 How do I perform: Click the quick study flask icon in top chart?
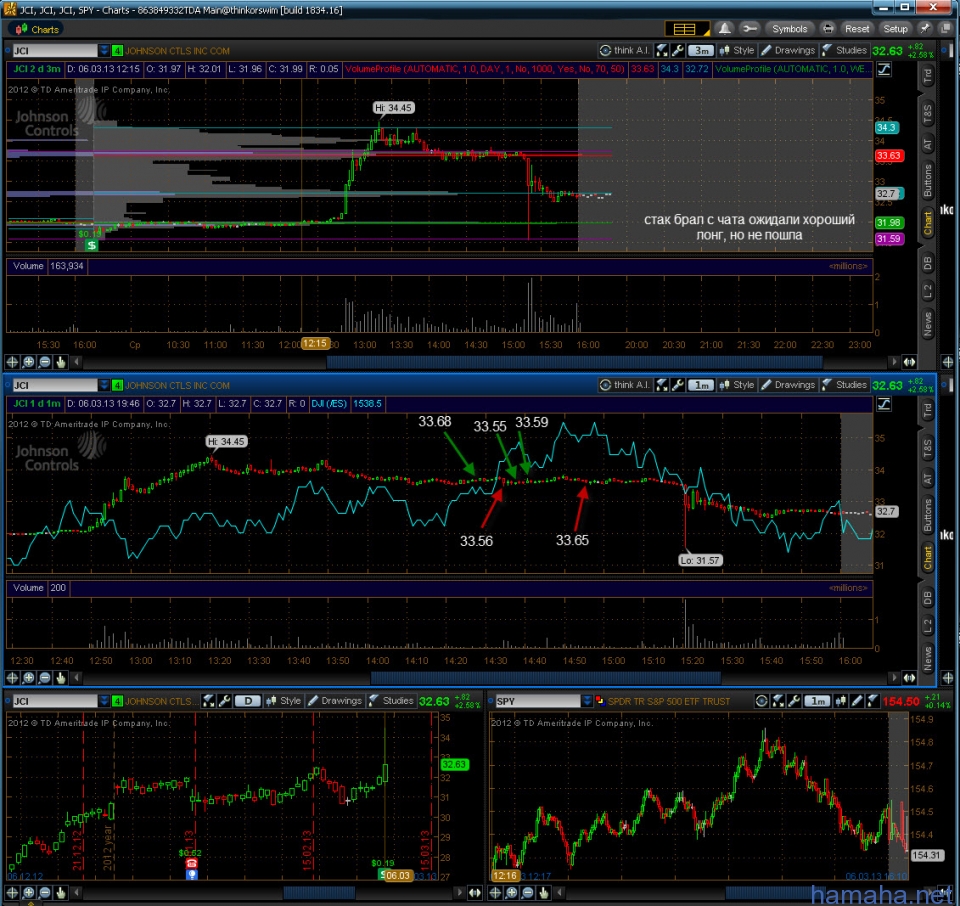(661, 50)
